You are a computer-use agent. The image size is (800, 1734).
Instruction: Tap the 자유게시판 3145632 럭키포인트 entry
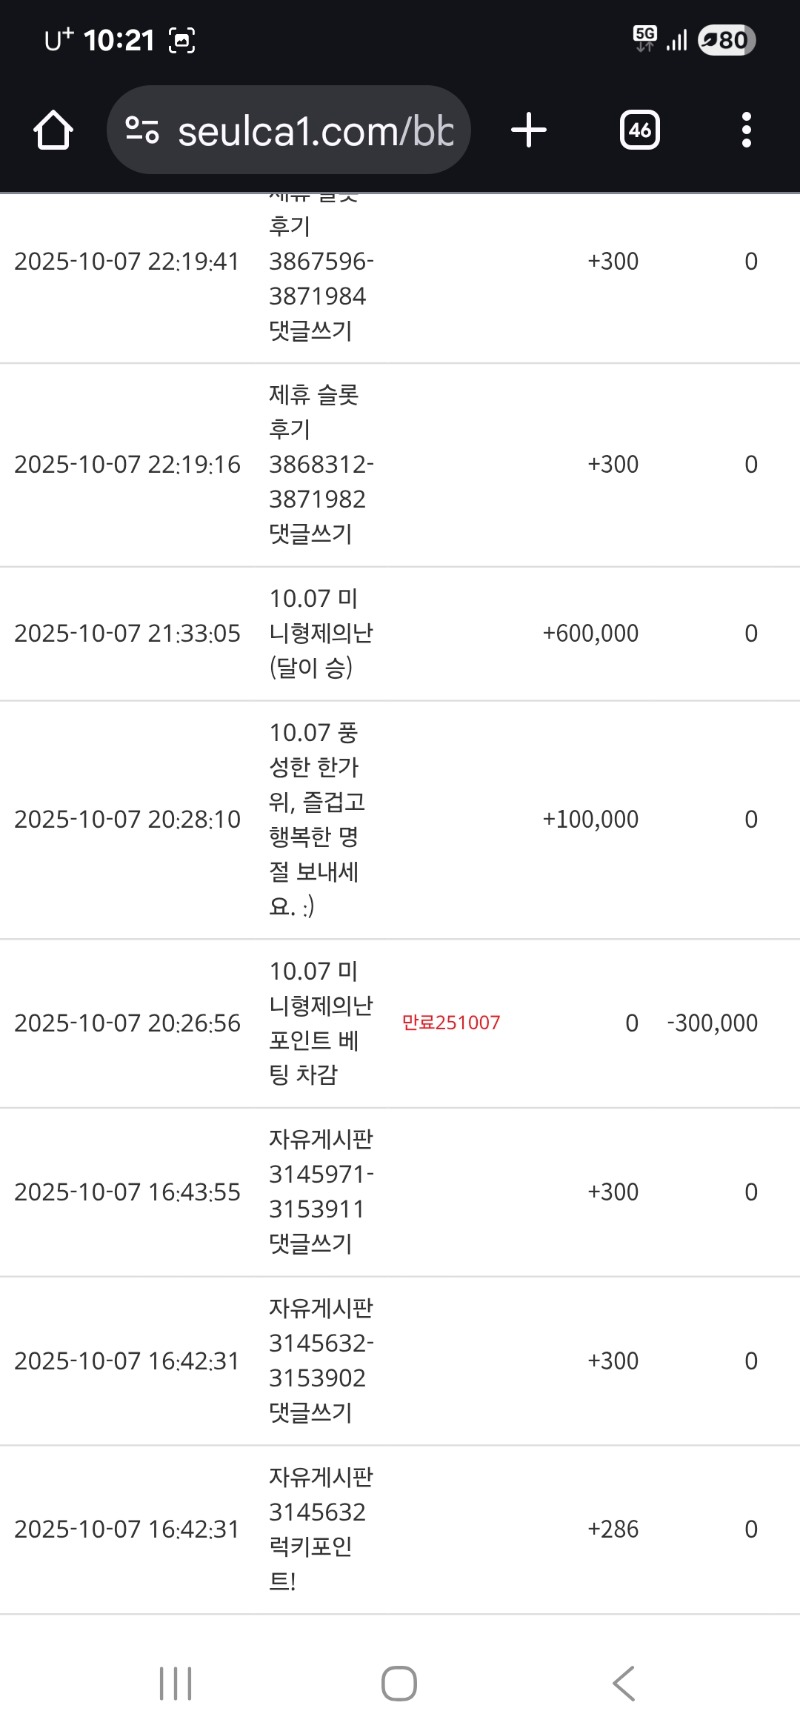[320, 1529]
